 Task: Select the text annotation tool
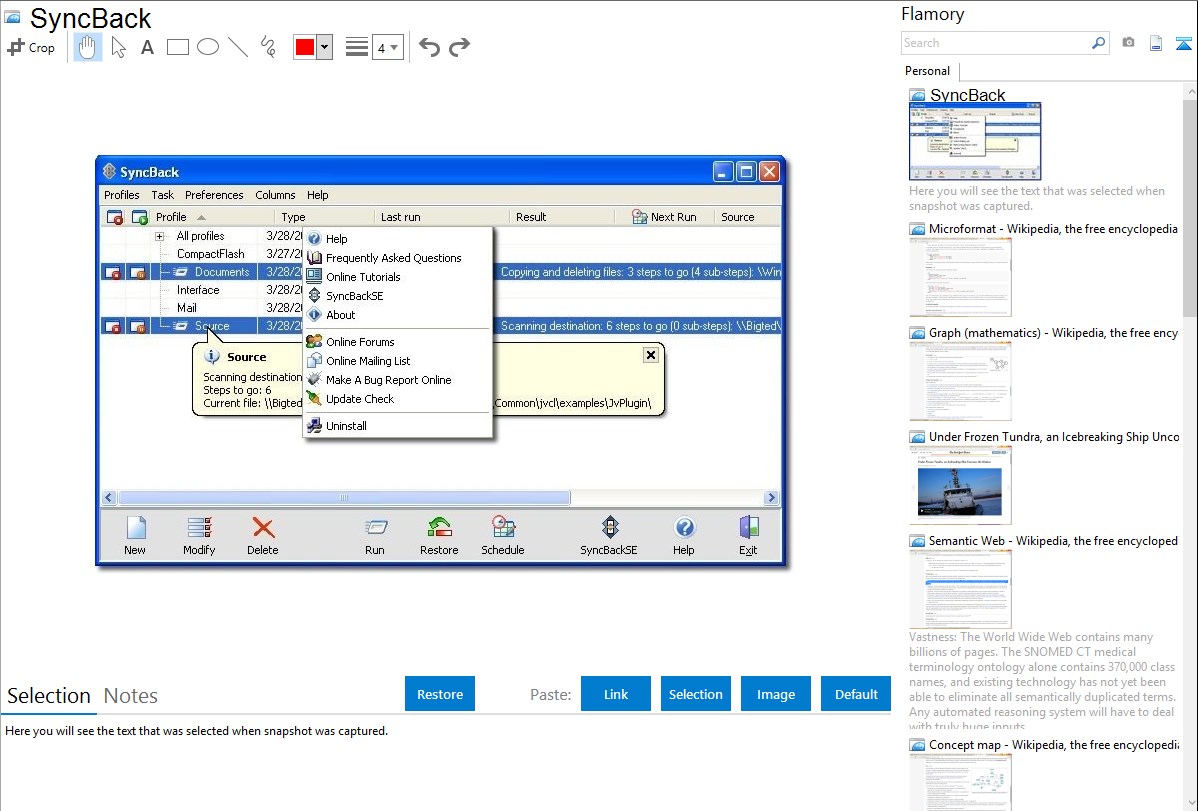point(147,47)
